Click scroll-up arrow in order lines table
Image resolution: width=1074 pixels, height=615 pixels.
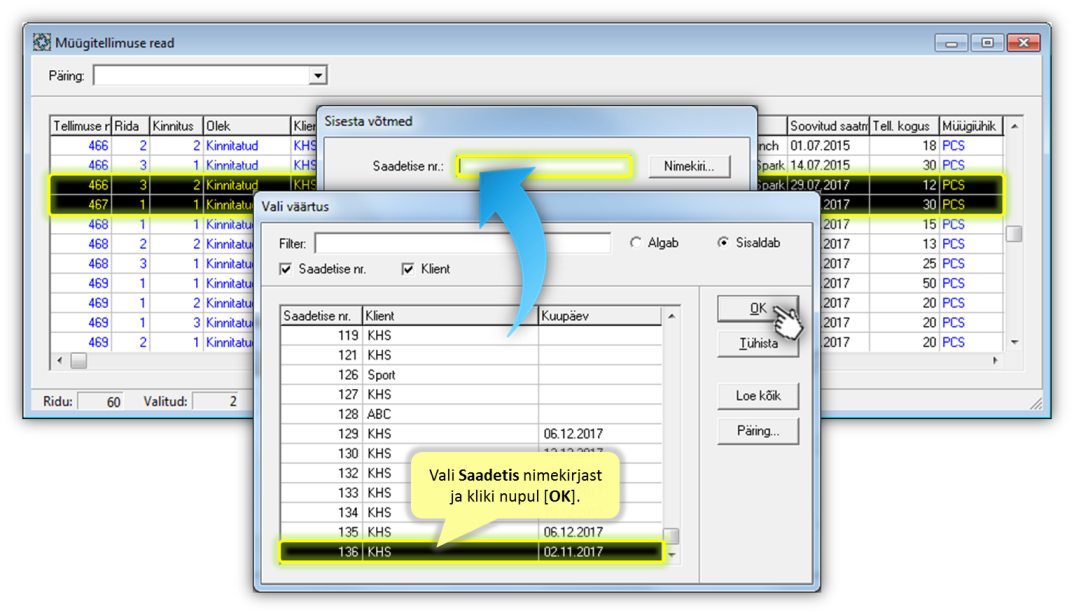pyautogui.click(x=1014, y=126)
